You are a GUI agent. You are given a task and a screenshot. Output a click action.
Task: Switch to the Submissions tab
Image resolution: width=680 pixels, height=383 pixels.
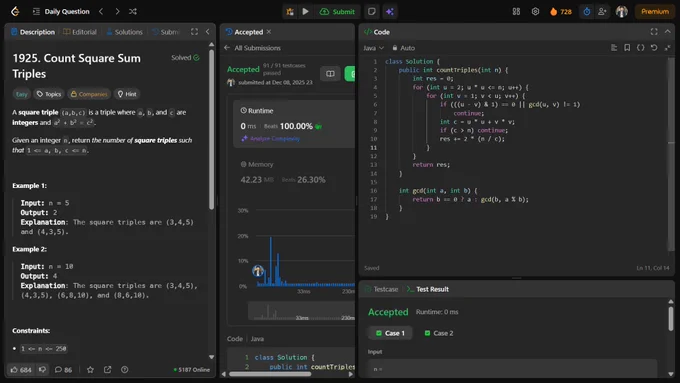tap(166, 32)
